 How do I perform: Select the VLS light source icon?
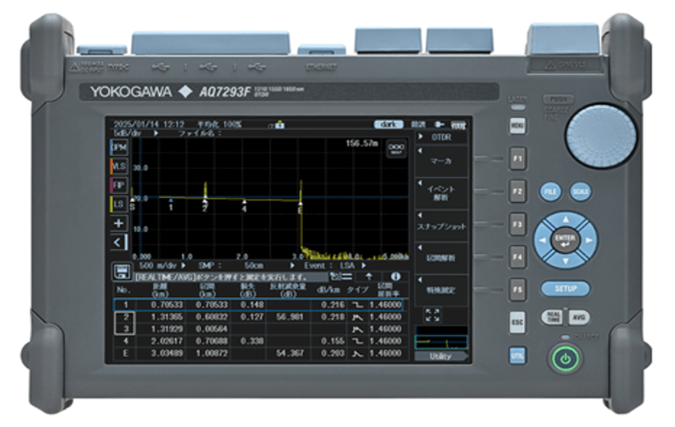[x=116, y=165]
